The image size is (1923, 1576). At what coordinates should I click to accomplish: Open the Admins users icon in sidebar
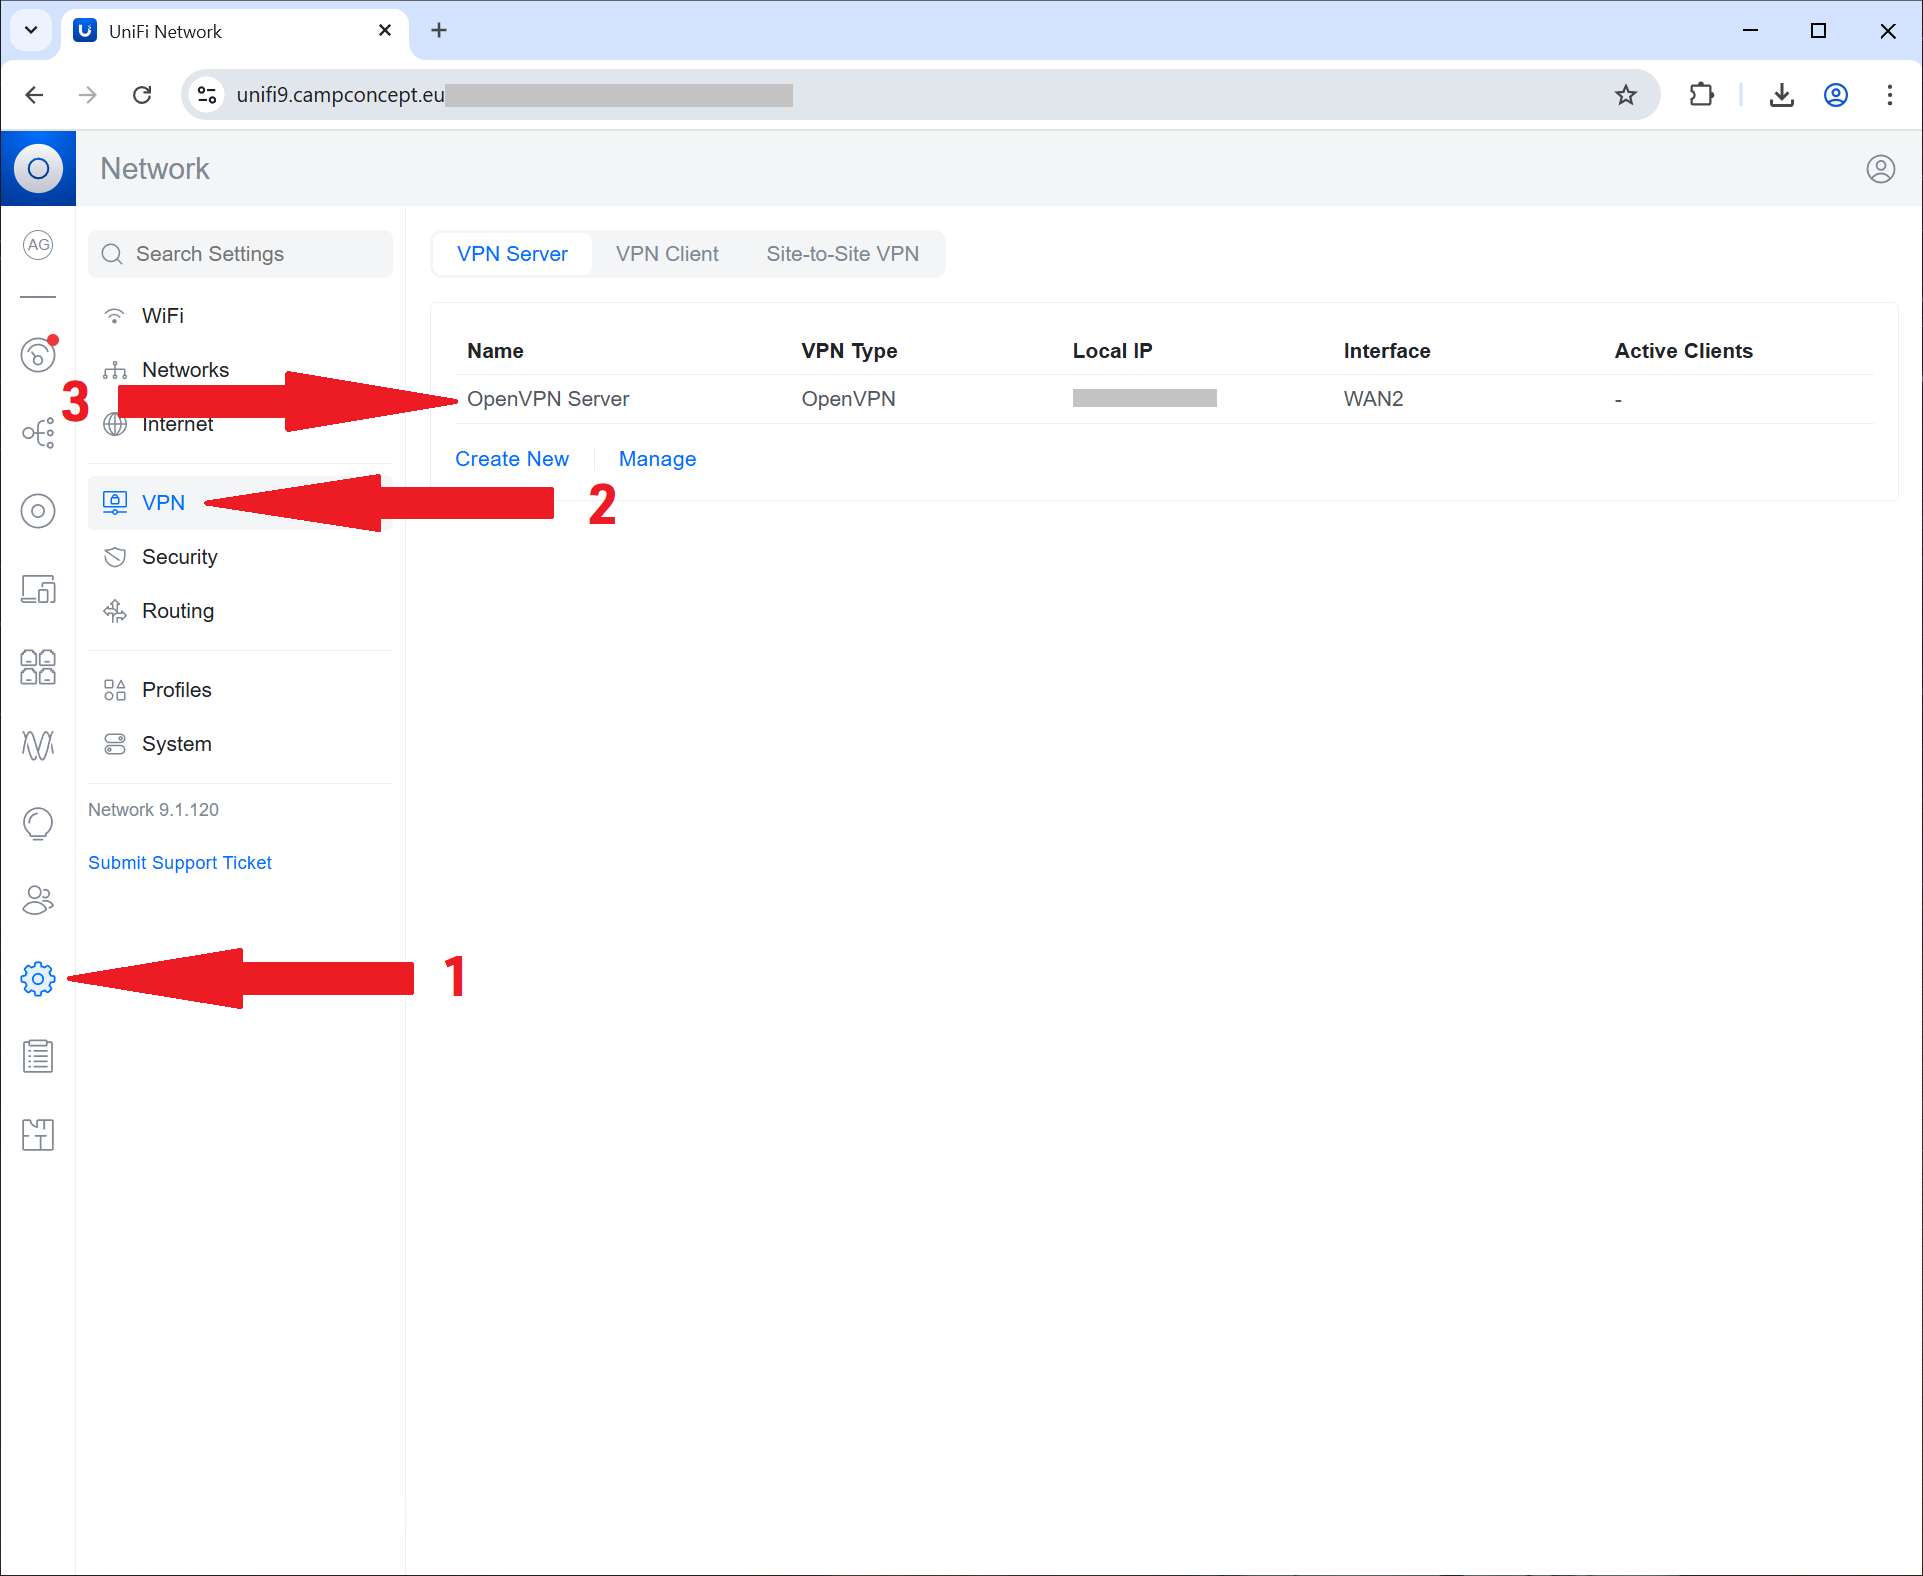pos(38,900)
